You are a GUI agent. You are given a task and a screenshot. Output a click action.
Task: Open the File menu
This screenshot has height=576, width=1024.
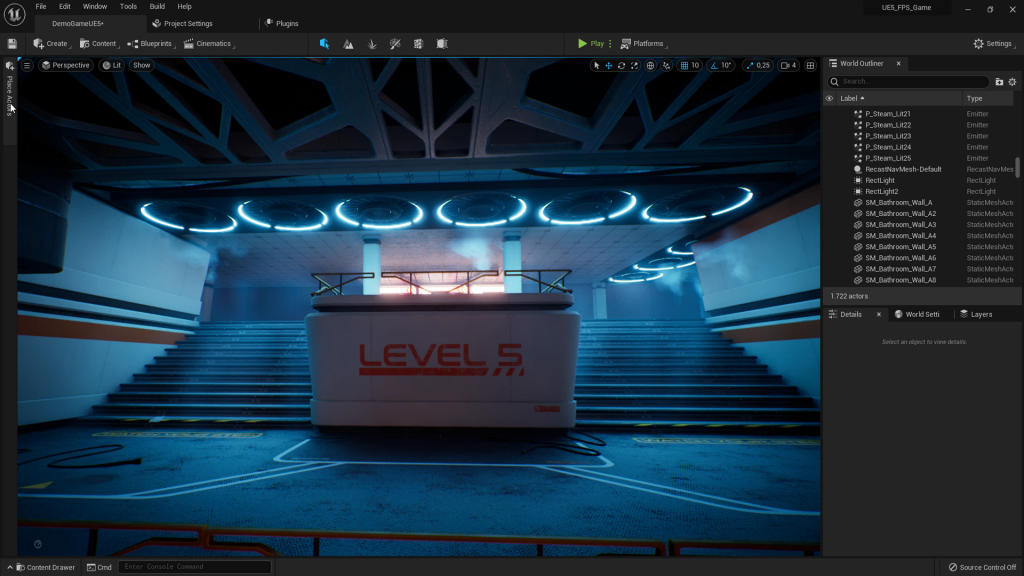(40, 7)
